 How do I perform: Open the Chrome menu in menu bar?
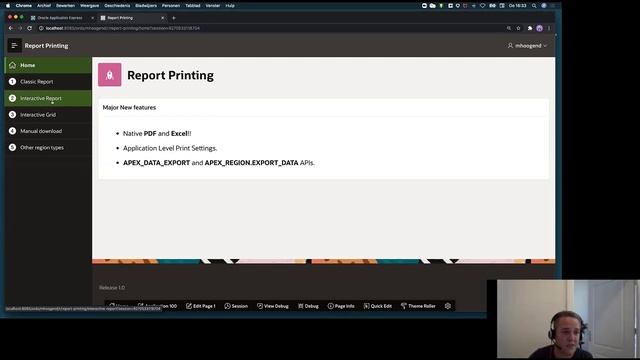click(x=24, y=6)
